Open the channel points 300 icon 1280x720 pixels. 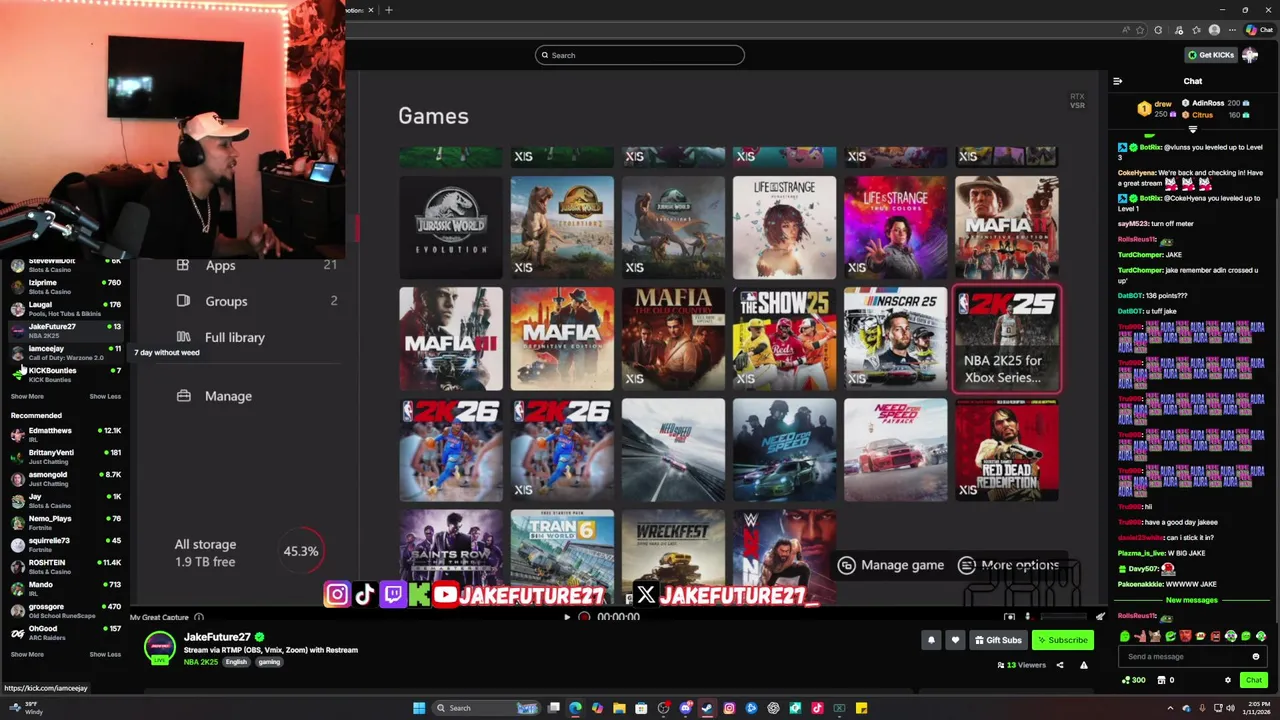tap(1134, 680)
